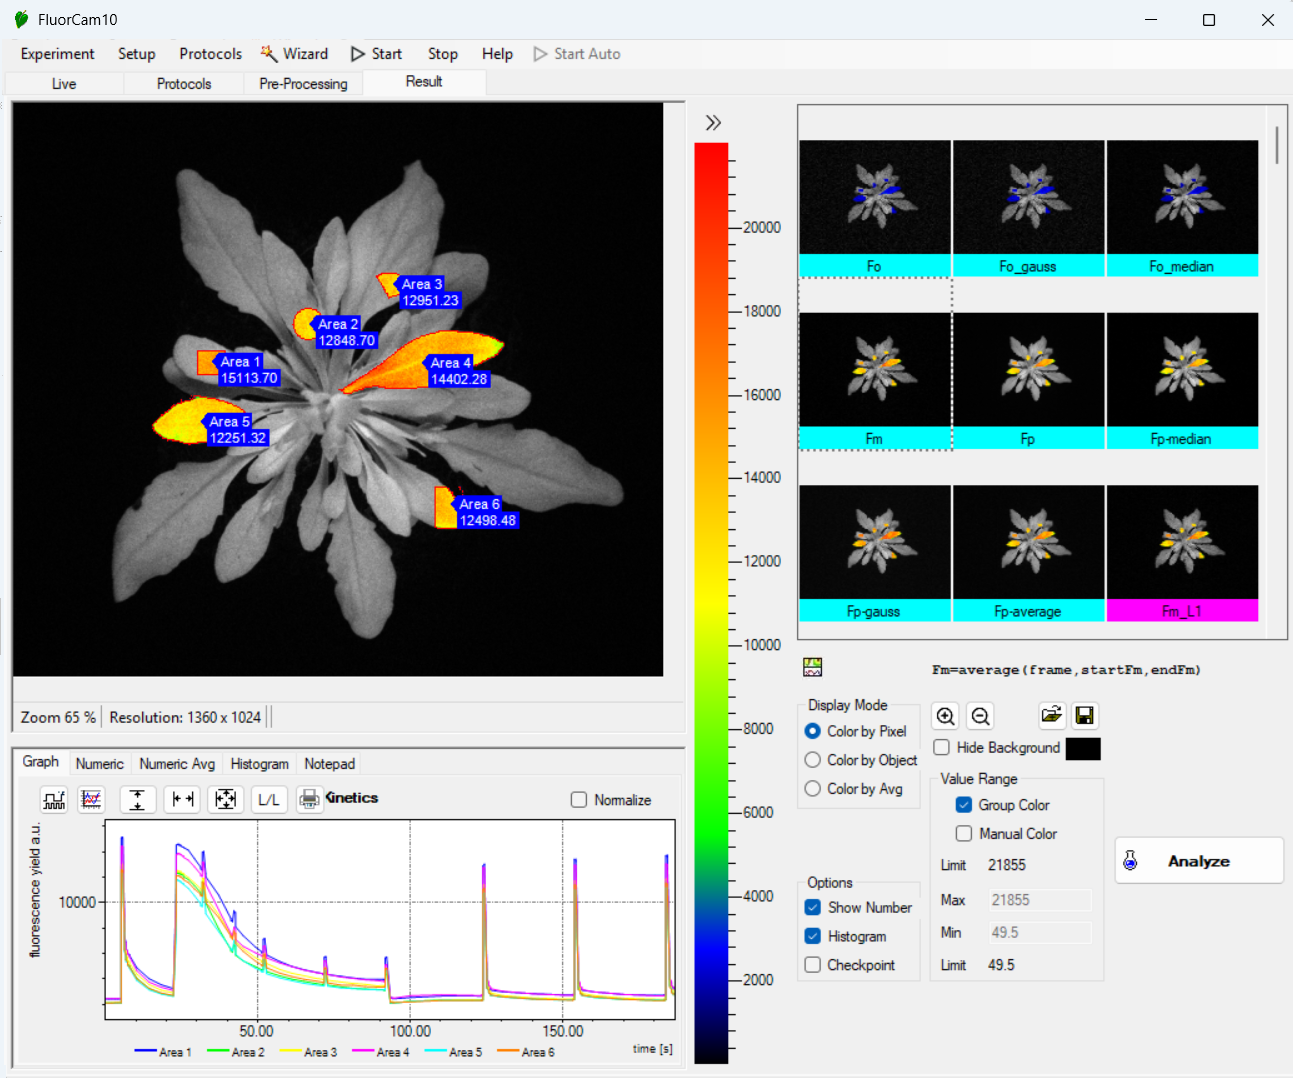Expand the panel with double chevron arrow
The width and height of the screenshot is (1293, 1078).
pyautogui.click(x=713, y=123)
